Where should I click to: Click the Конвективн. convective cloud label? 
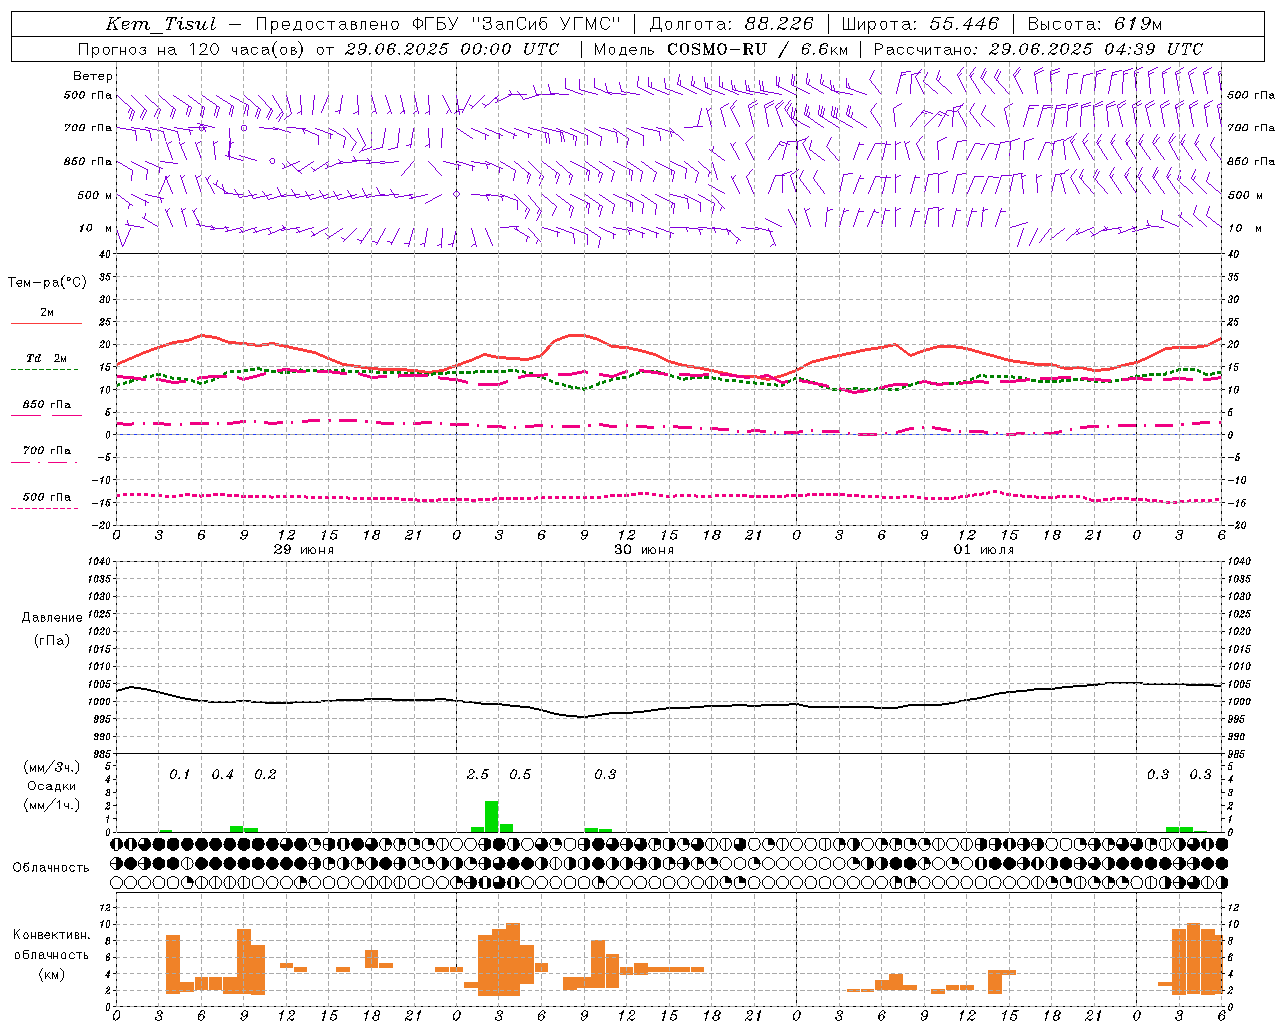point(51,935)
